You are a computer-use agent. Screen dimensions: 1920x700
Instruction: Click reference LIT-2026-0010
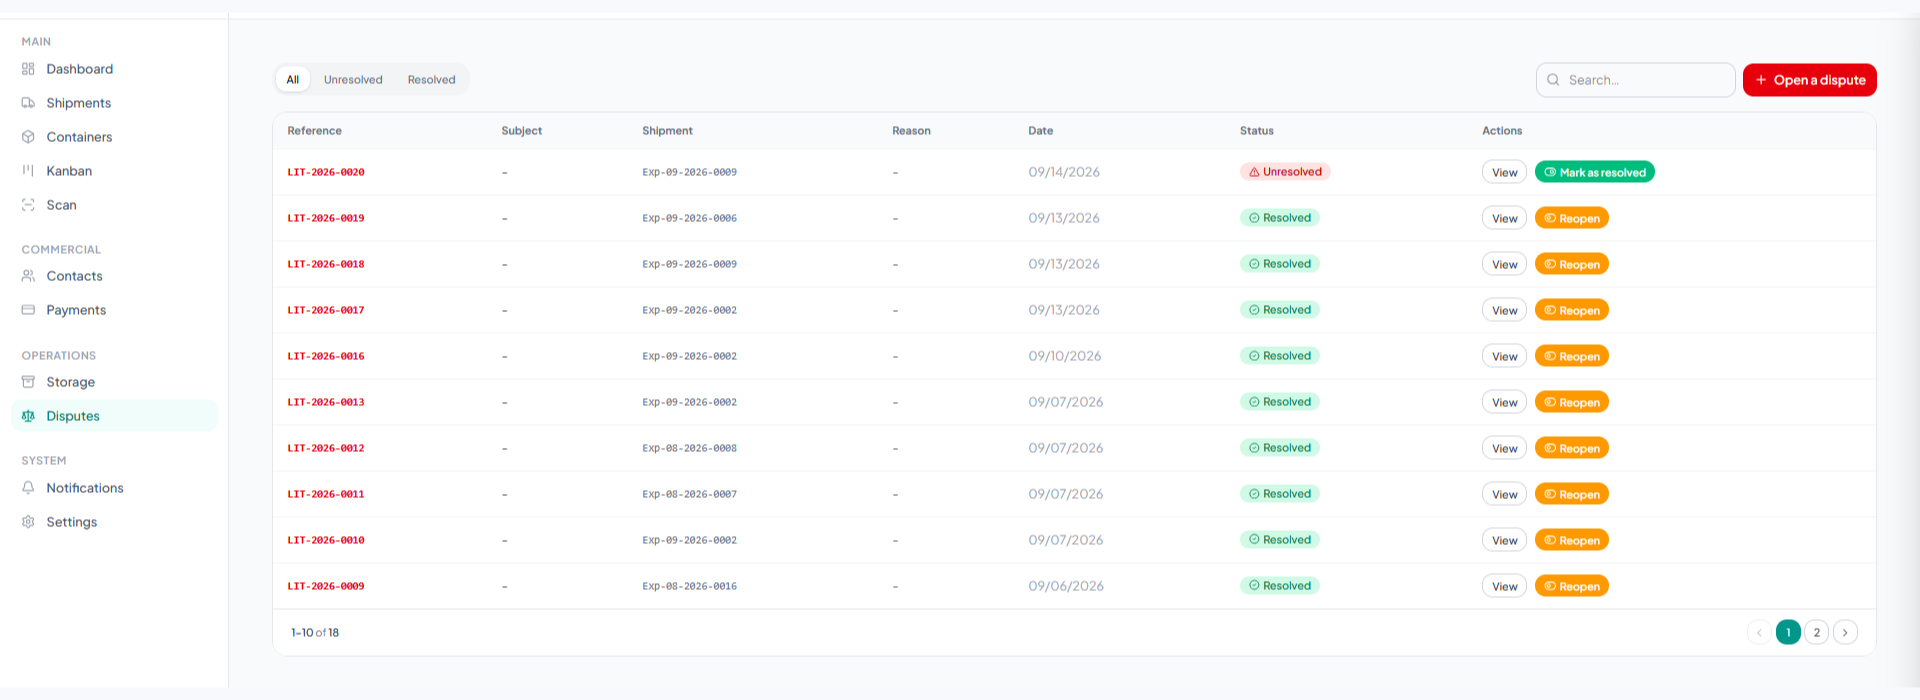(326, 540)
